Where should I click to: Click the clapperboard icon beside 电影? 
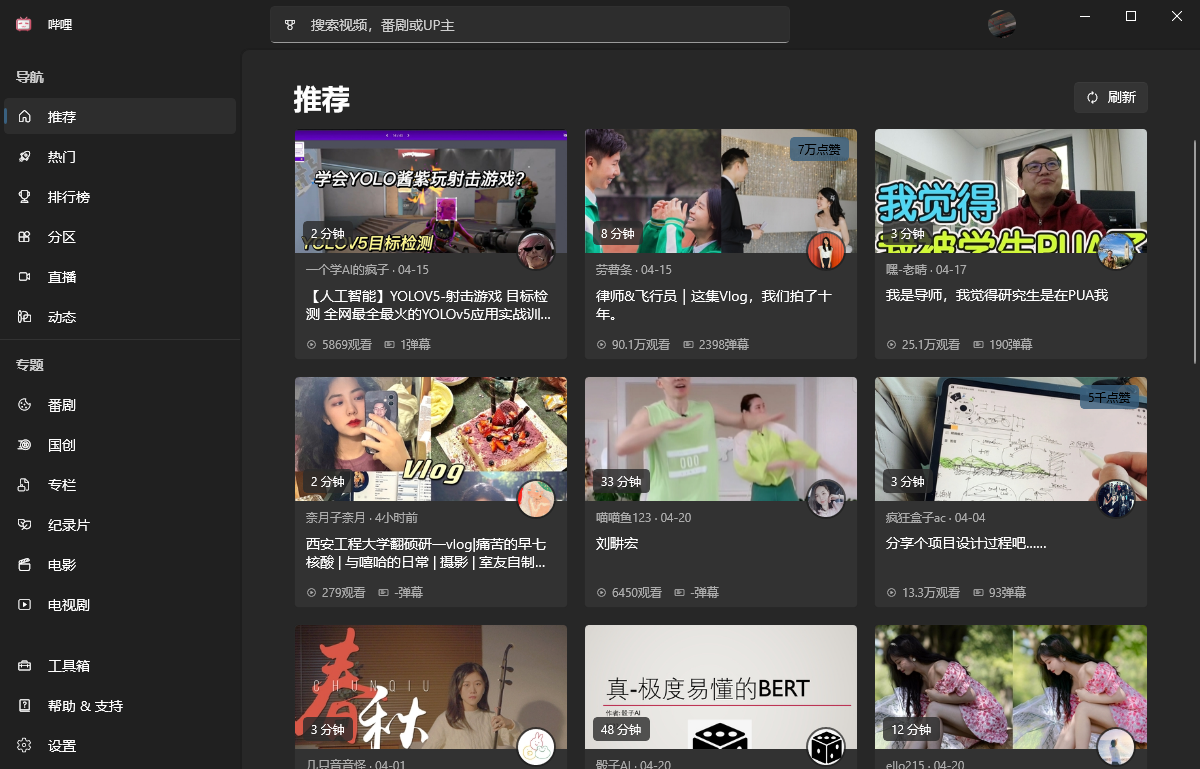[25, 565]
